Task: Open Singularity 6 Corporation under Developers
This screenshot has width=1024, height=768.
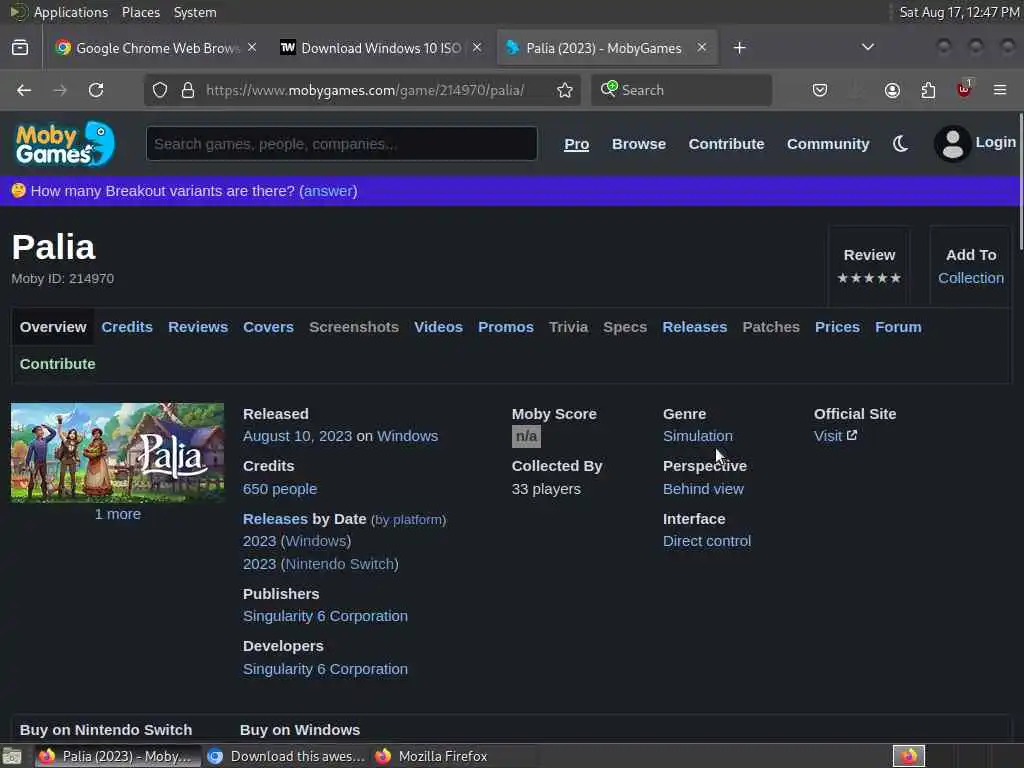Action: pyautogui.click(x=325, y=669)
